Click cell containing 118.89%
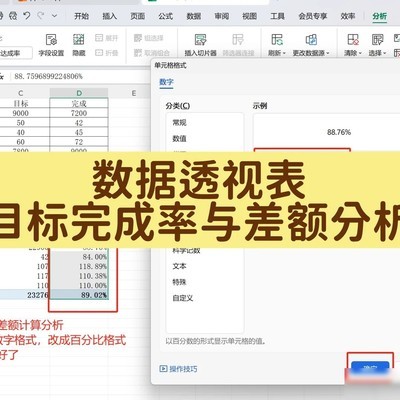Image resolution: width=400 pixels, height=400 pixels. pyautogui.click(x=79, y=266)
